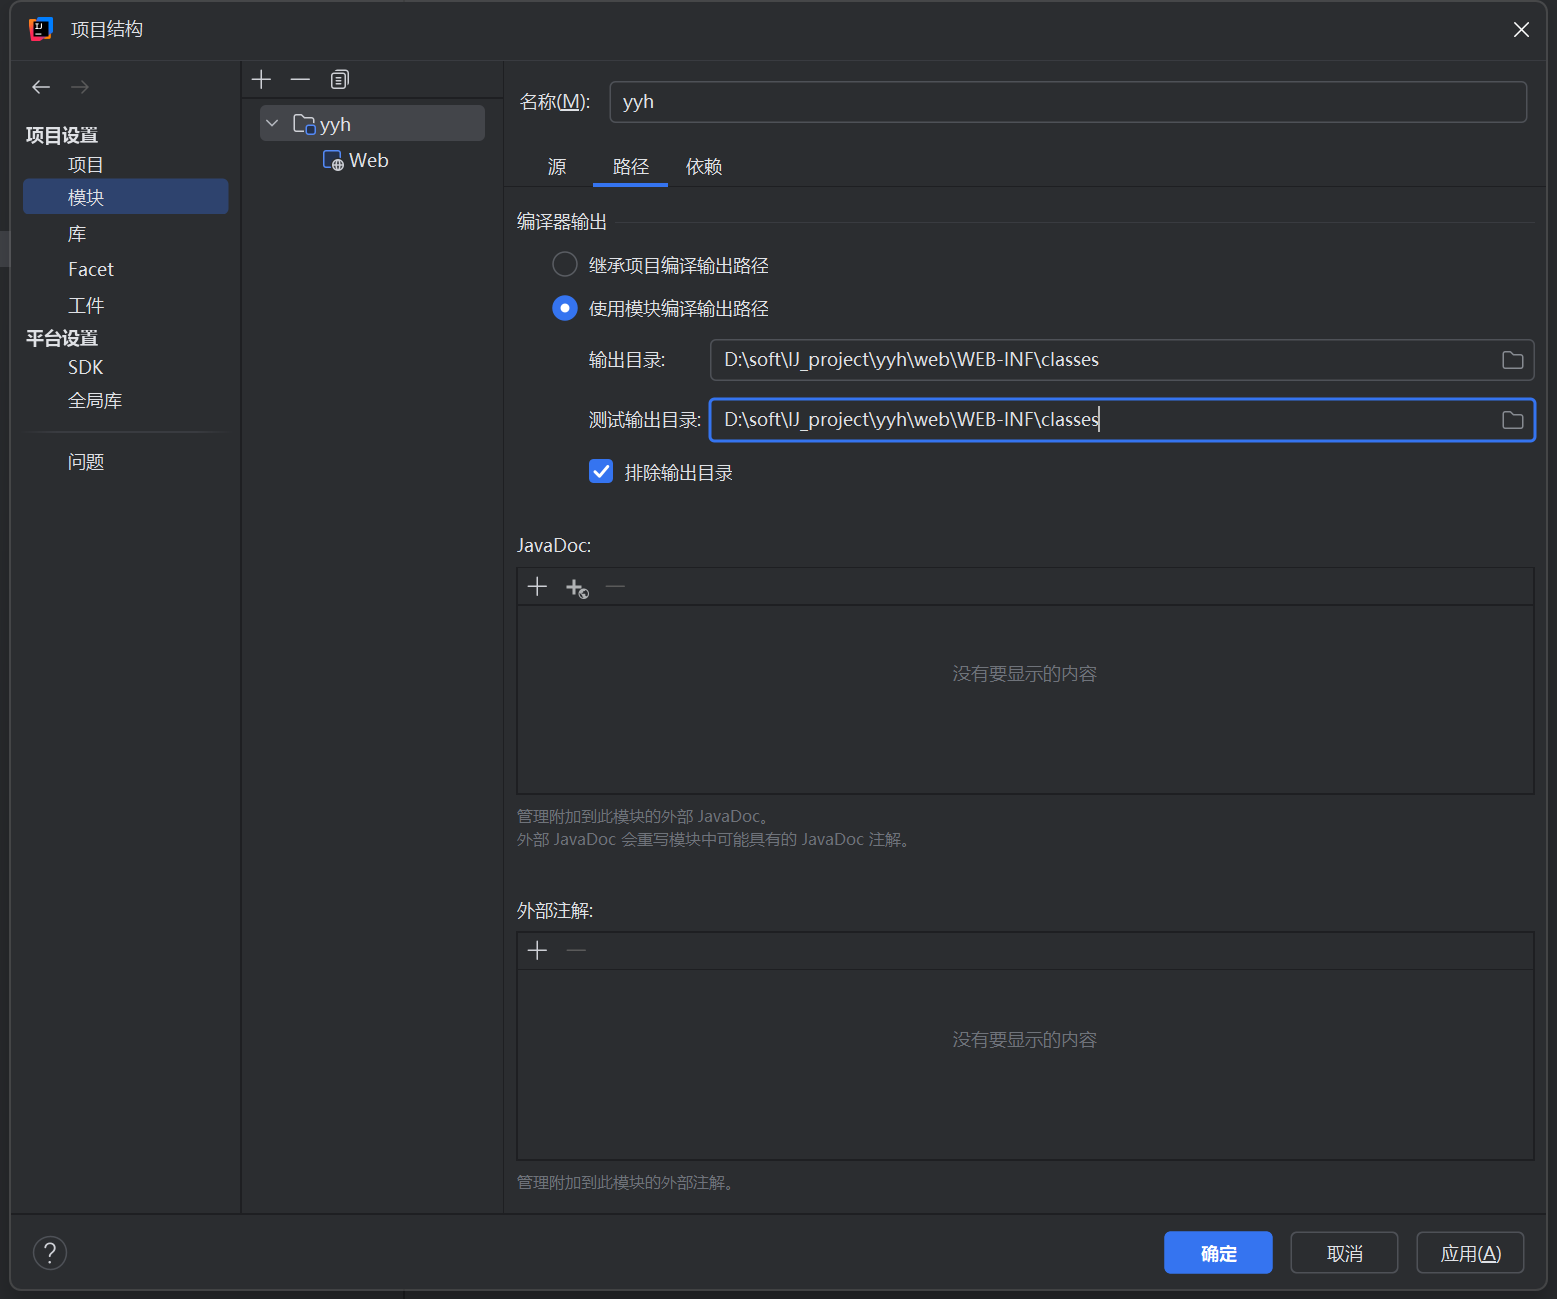This screenshot has height=1299, width=1557.
Task: Select the 使用模块编译输出路径 radio button
Action: [x=564, y=308]
